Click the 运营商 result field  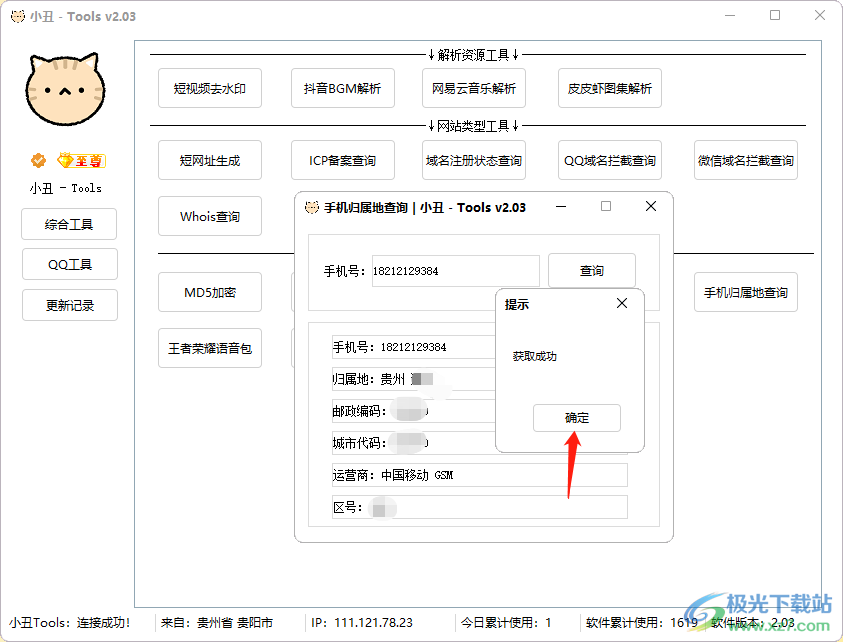(480, 475)
